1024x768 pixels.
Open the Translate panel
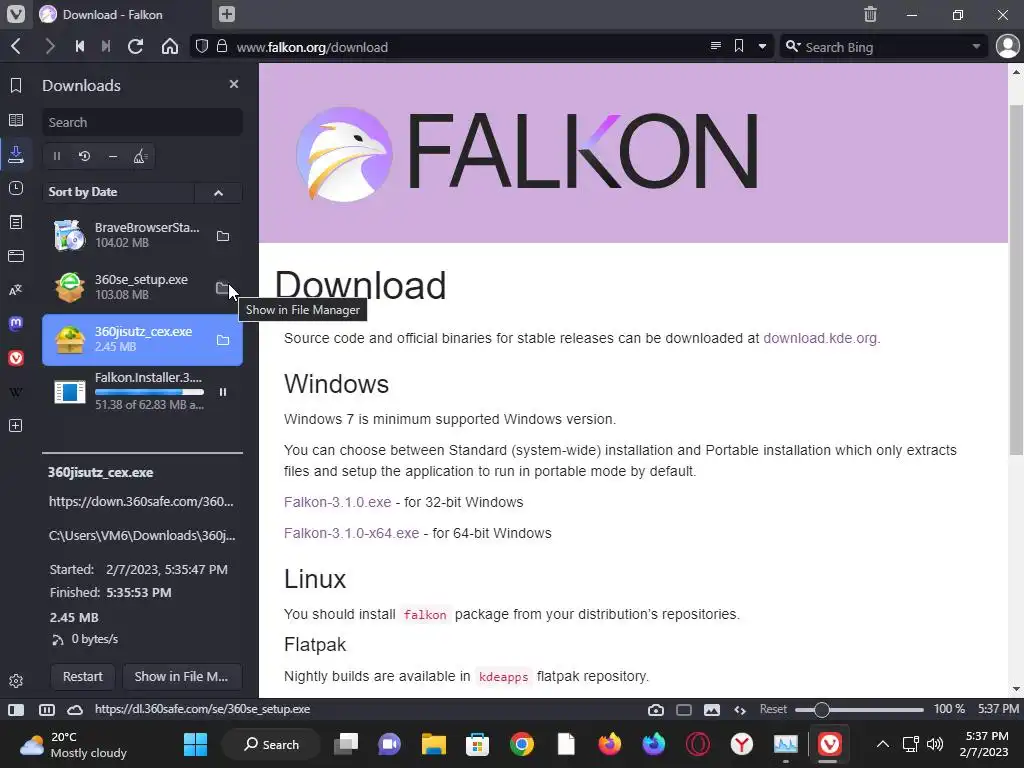click(x=16, y=290)
